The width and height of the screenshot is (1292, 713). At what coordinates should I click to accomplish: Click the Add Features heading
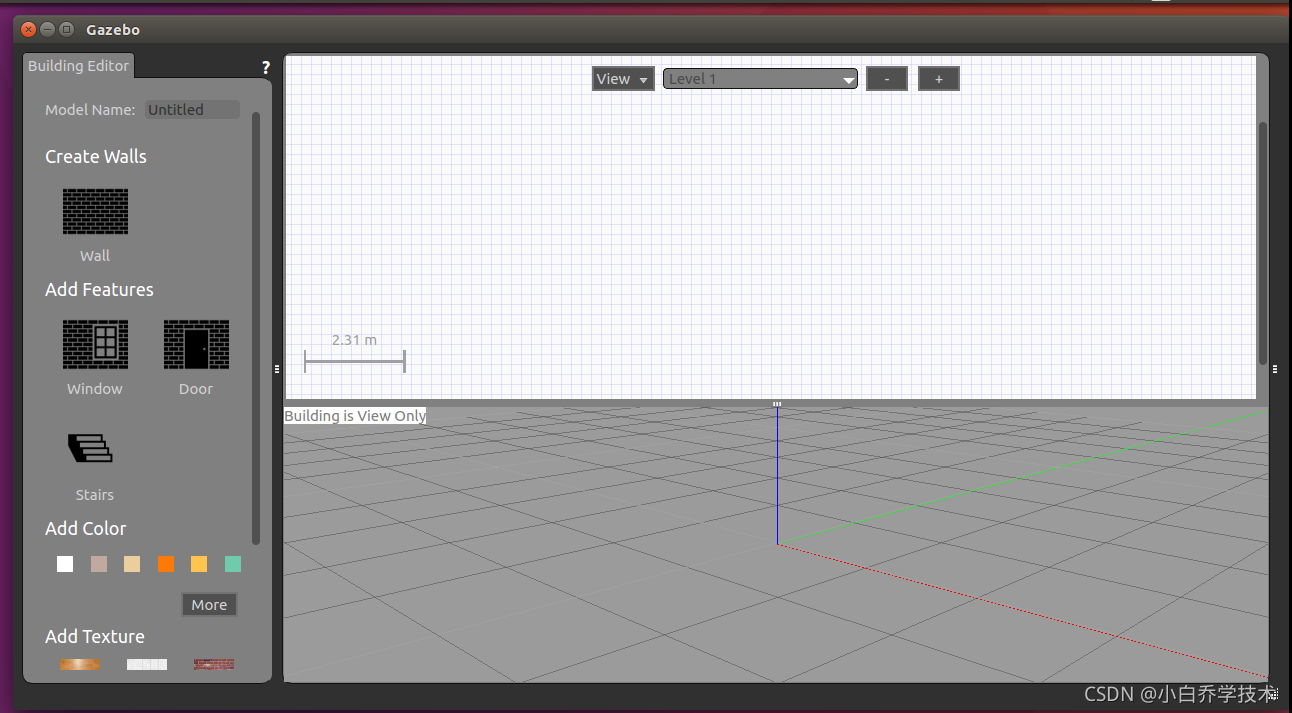point(99,290)
